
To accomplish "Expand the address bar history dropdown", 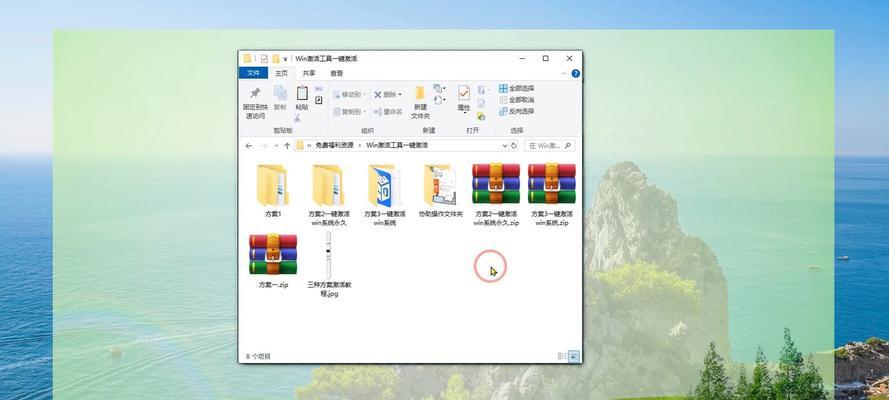I will (505, 146).
